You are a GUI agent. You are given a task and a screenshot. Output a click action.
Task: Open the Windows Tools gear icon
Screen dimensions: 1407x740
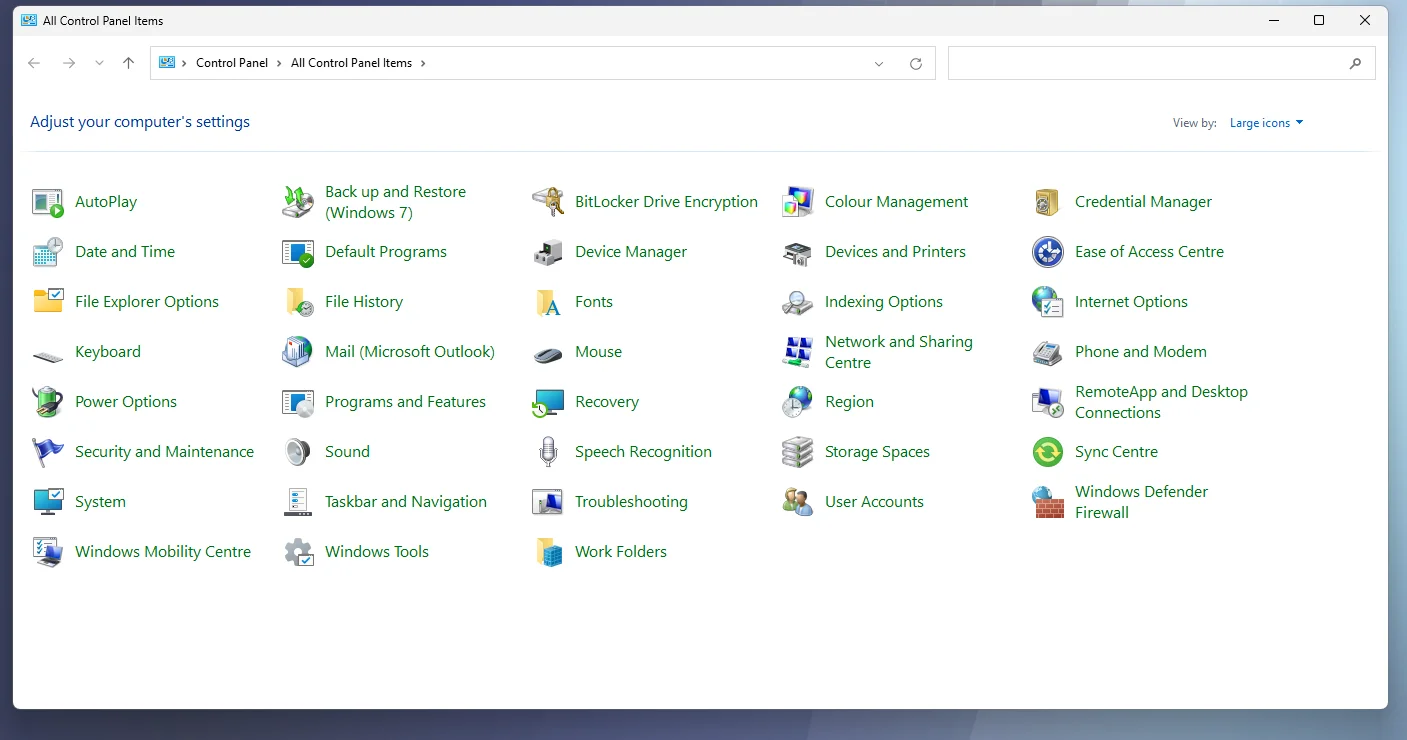[x=298, y=552]
